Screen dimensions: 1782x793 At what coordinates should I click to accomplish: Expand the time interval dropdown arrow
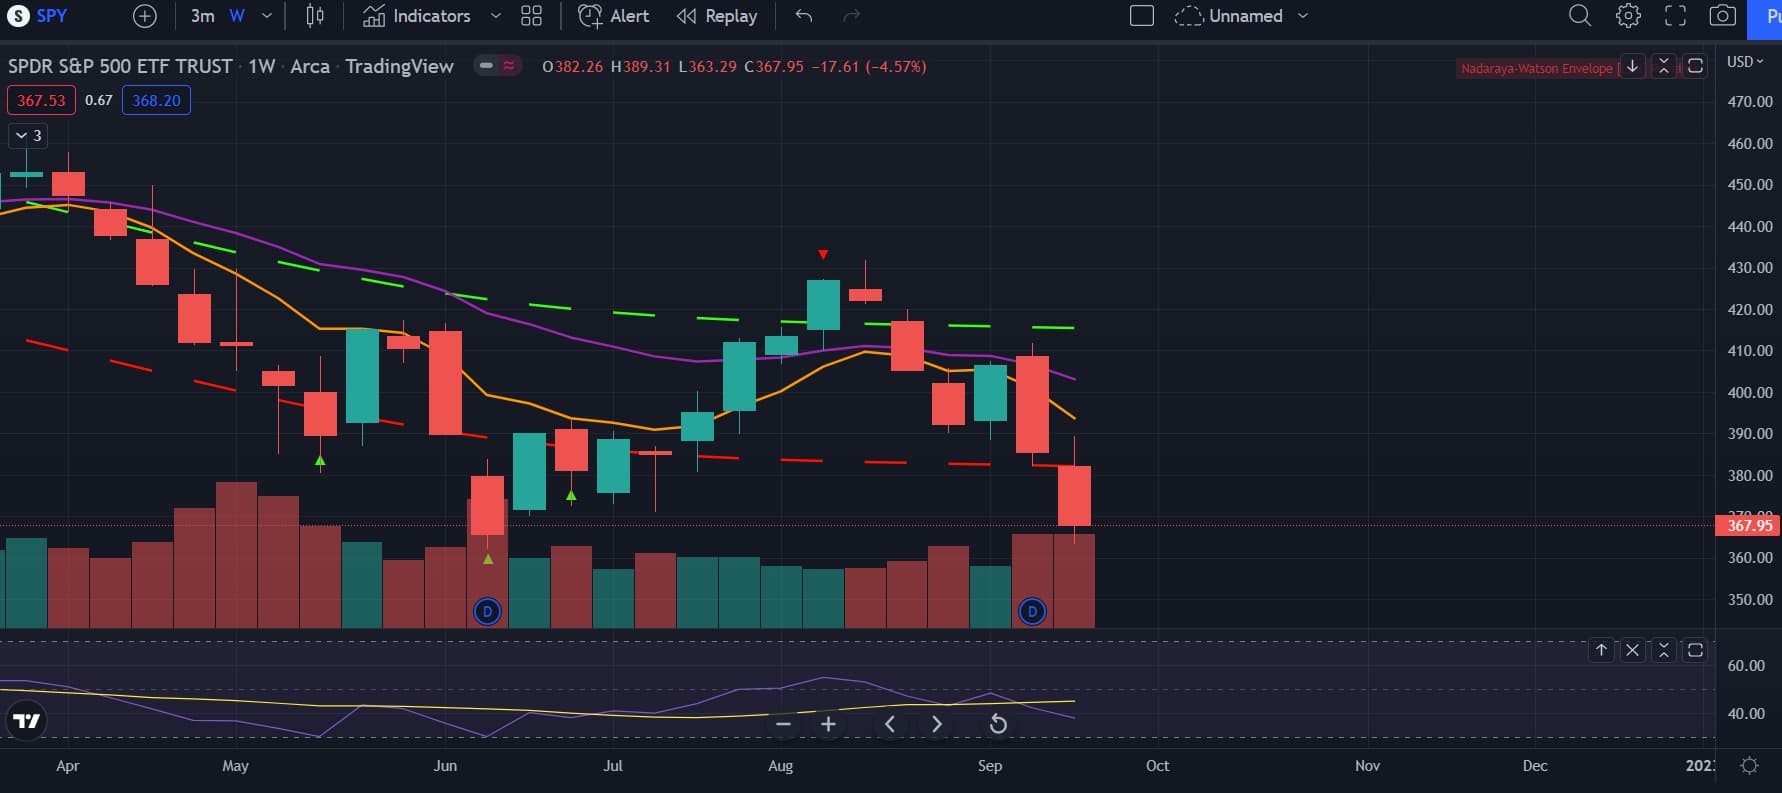(x=266, y=16)
